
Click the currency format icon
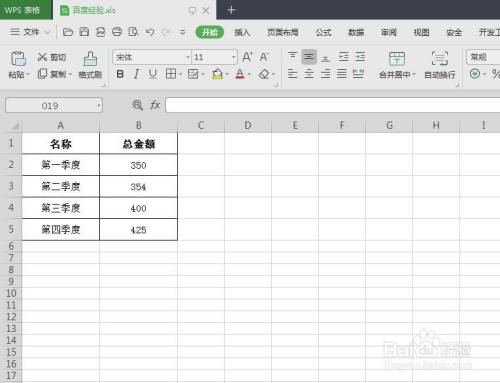[475, 74]
